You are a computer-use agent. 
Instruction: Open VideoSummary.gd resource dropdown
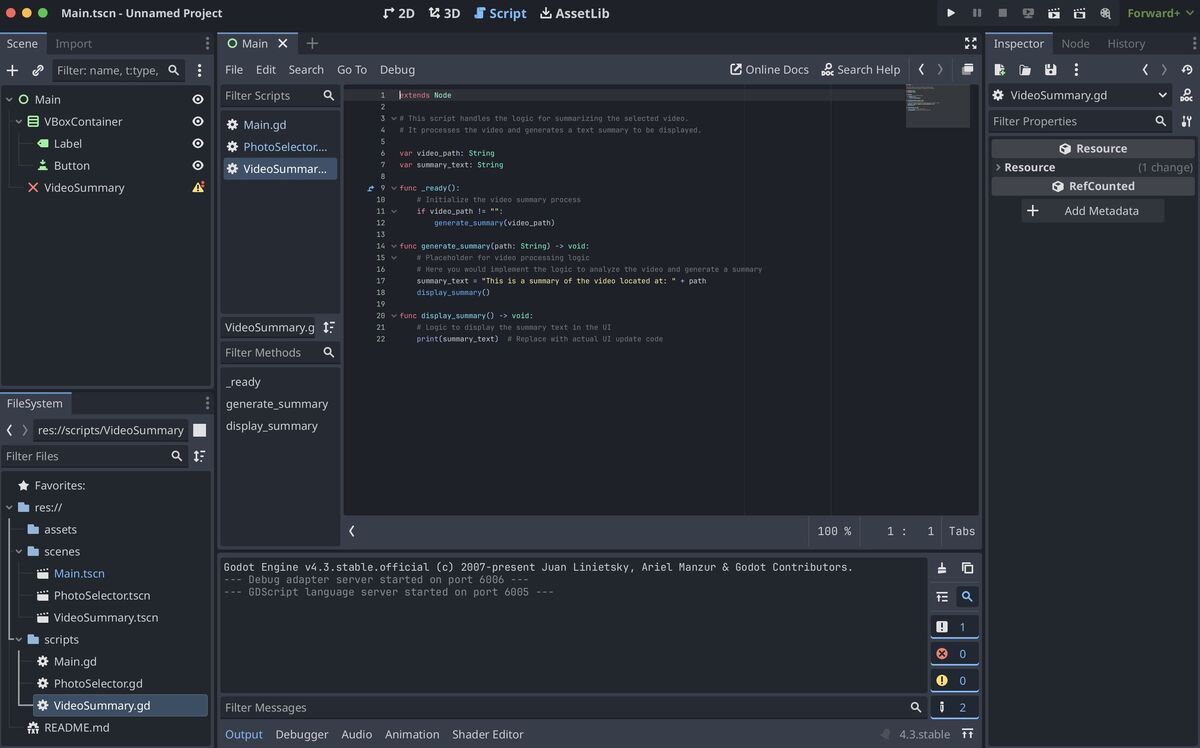coord(1081,95)
